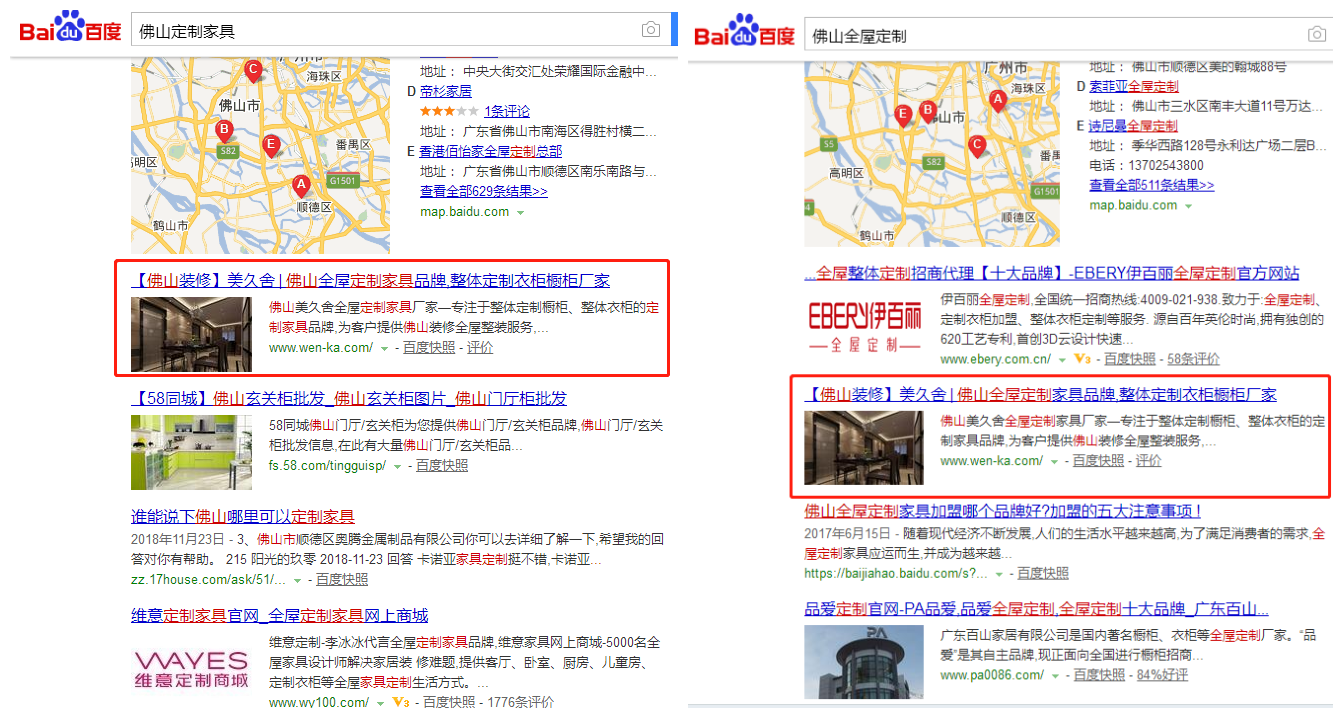Click the EBERY伊百丽 logo thumbnail

pos(866,328)
